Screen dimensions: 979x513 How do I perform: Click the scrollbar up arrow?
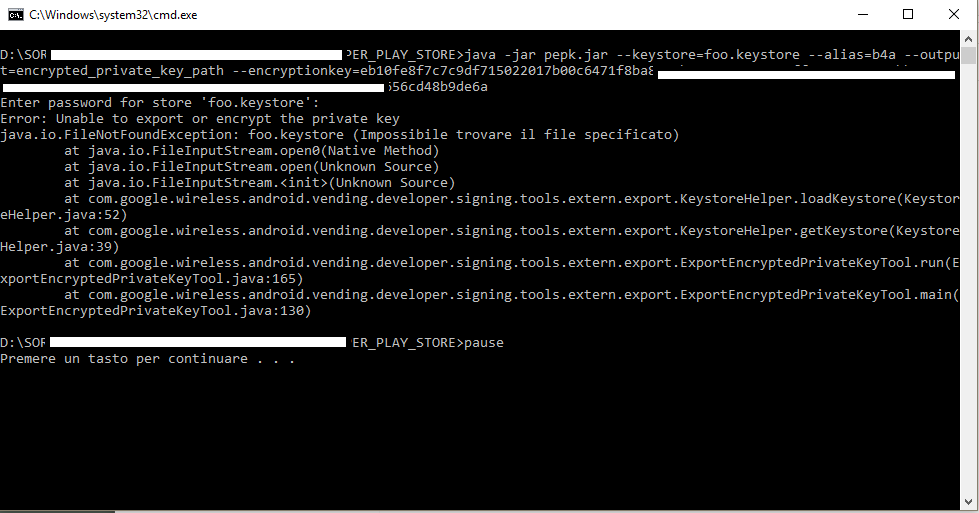tap(970, 38)
